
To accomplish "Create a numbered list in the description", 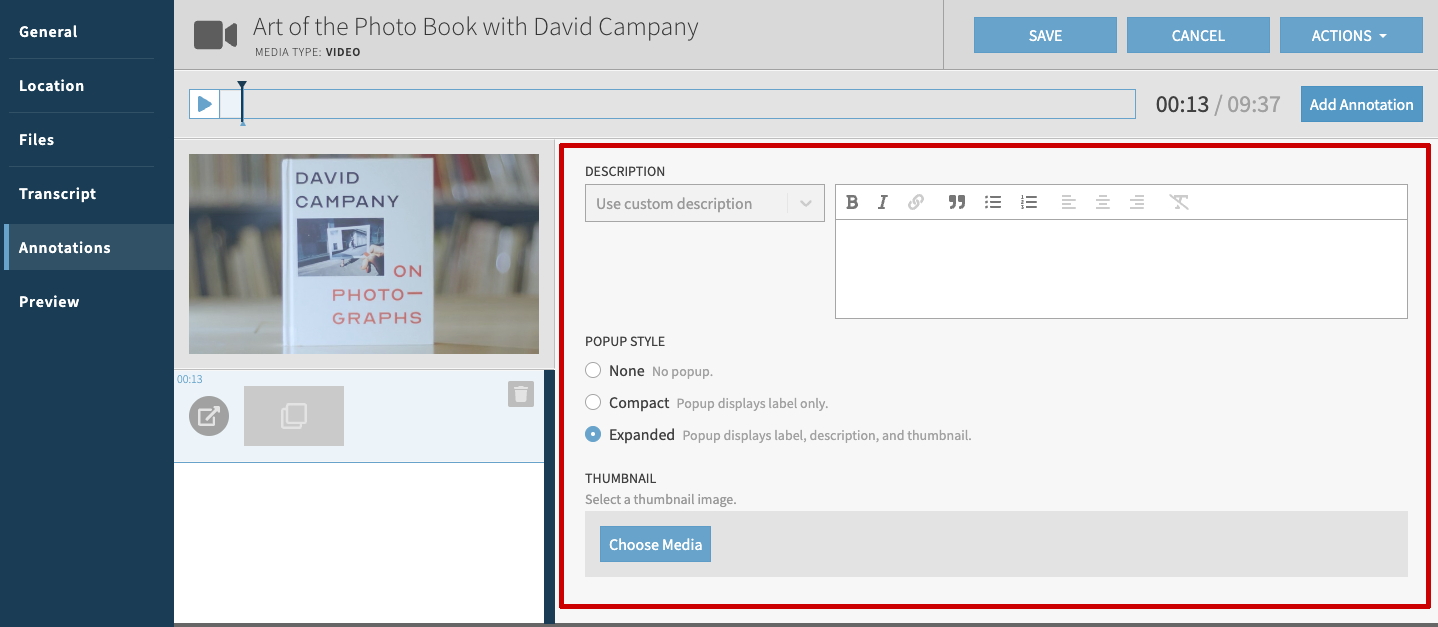I will click(1028, 201).
